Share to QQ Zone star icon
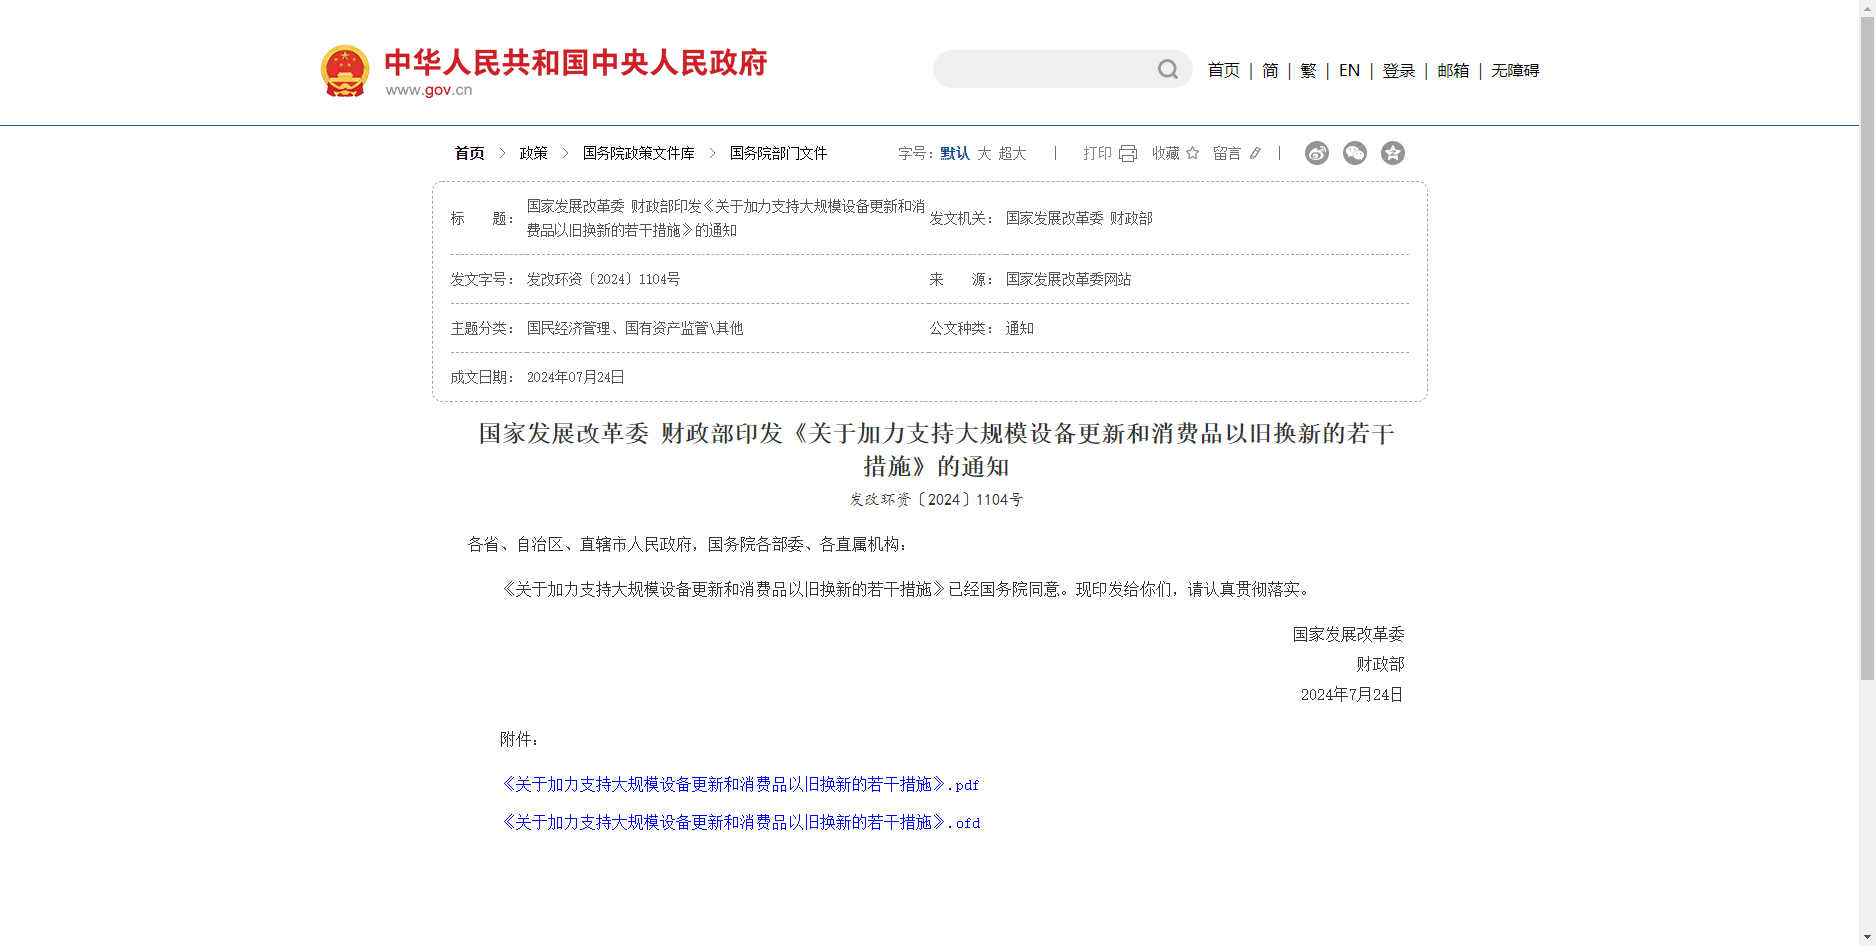The image size is (1876, 946). click(x=1393, y=153)
